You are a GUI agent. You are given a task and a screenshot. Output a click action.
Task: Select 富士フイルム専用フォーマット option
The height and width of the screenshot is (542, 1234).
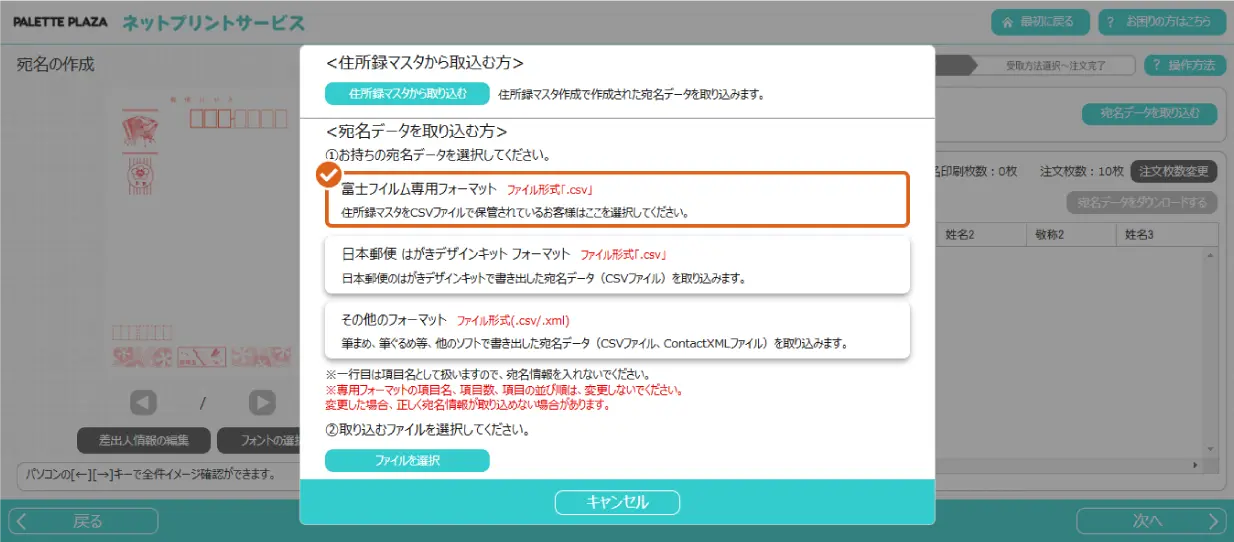(x=617, y=200)
